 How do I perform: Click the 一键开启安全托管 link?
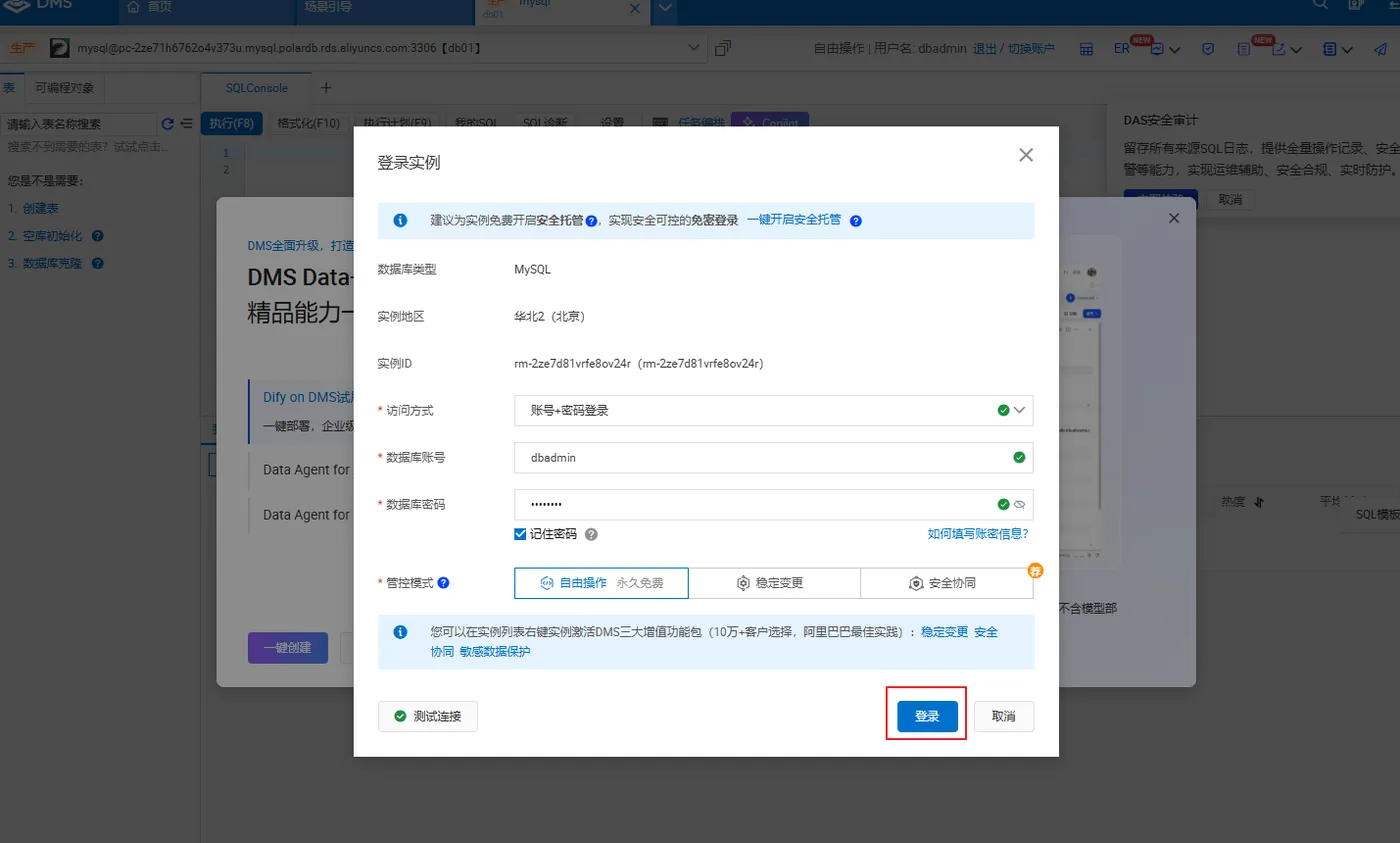tap(794, 220)
